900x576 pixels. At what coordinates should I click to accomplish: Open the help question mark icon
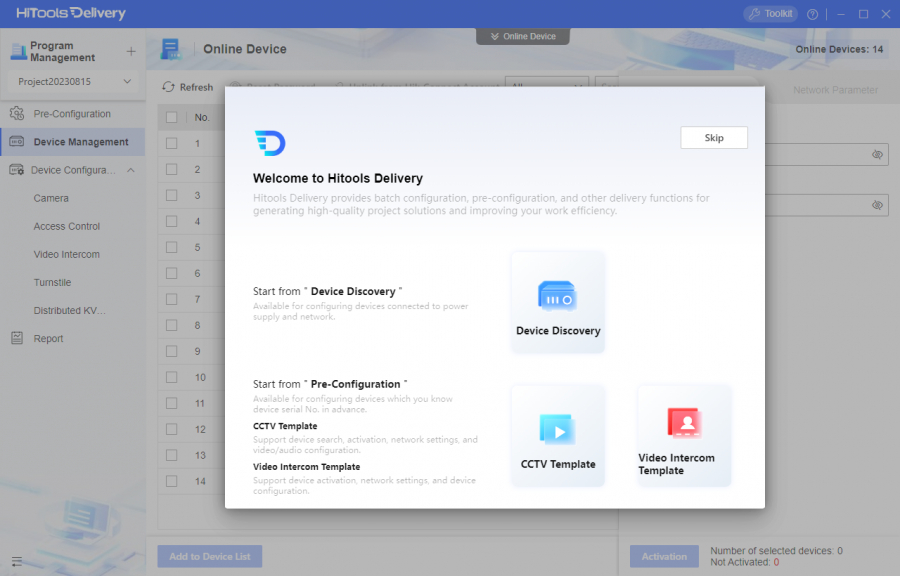coord(812,14)
